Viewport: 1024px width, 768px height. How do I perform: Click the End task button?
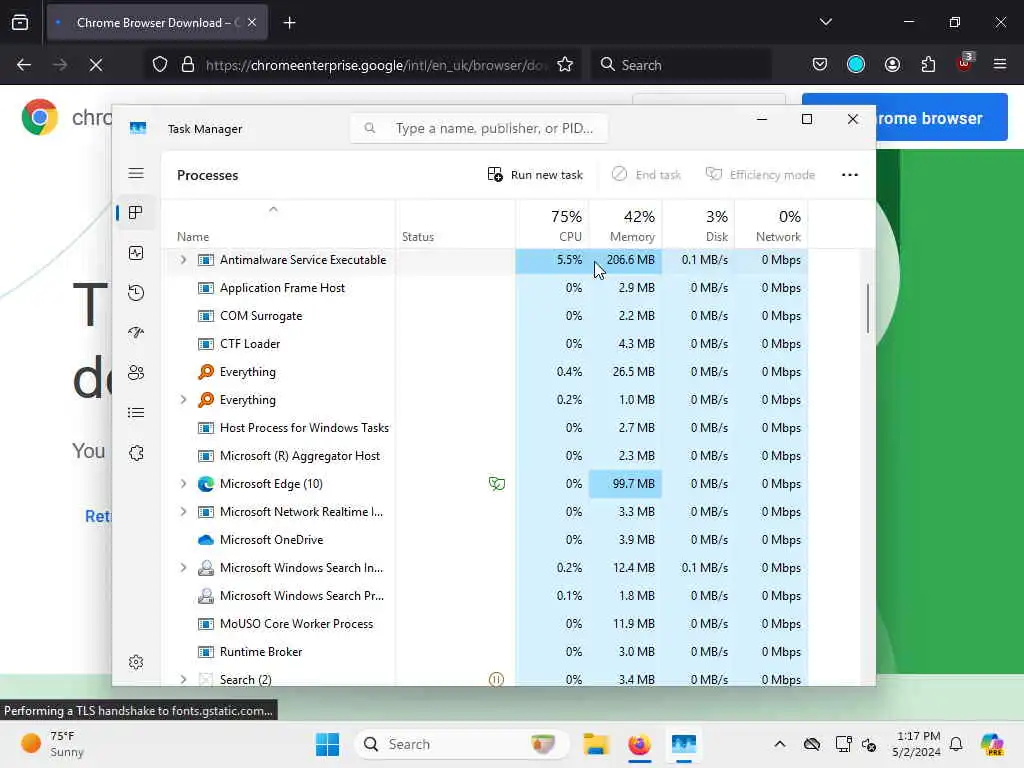coord(646,174)
